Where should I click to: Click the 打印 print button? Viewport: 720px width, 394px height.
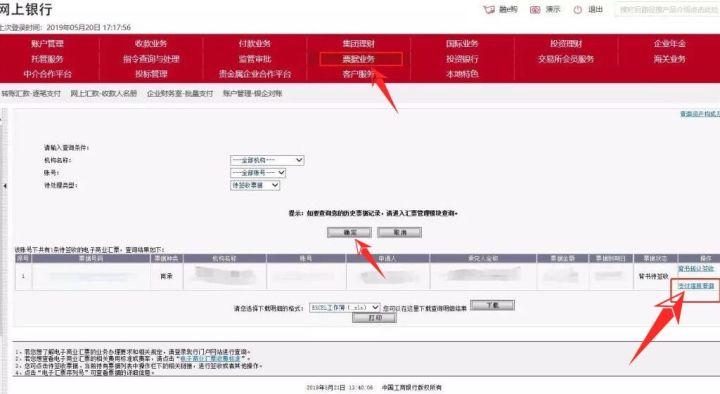click(374, 317)
